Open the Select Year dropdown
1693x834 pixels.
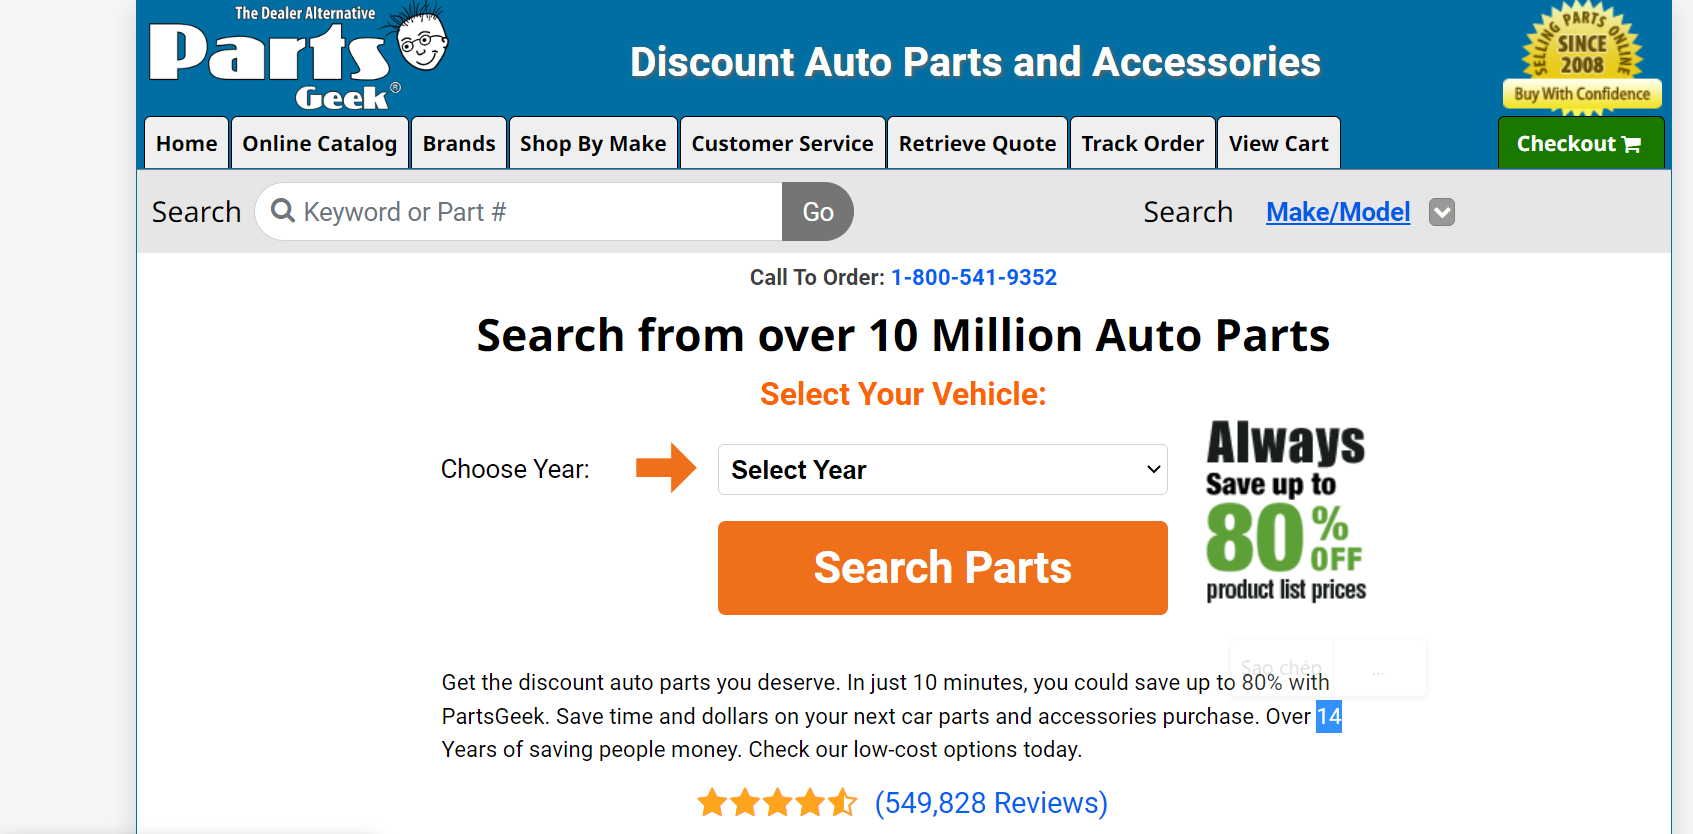click(x=942, y=469)
